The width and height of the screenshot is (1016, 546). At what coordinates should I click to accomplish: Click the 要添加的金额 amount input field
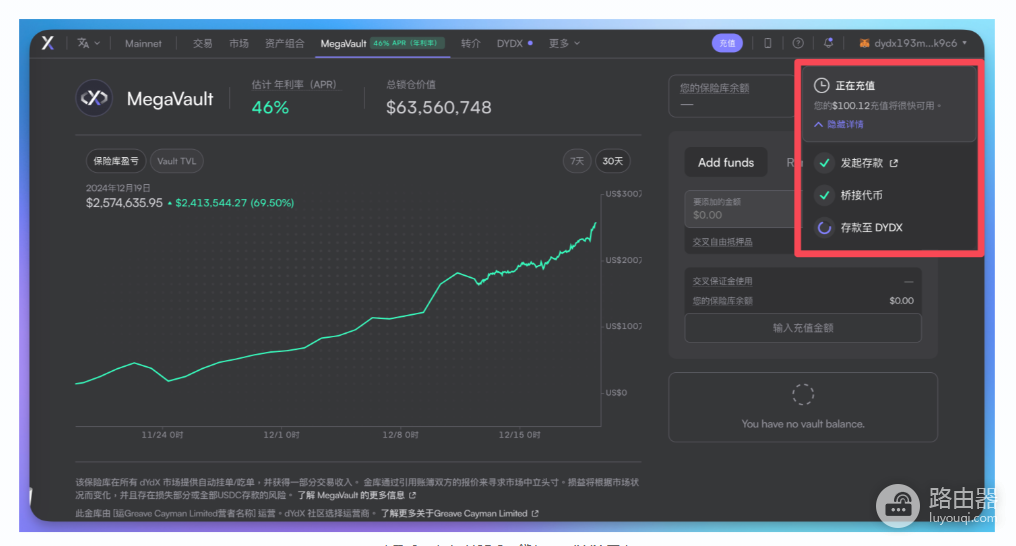pyautogui.click(x=741, y=209)
